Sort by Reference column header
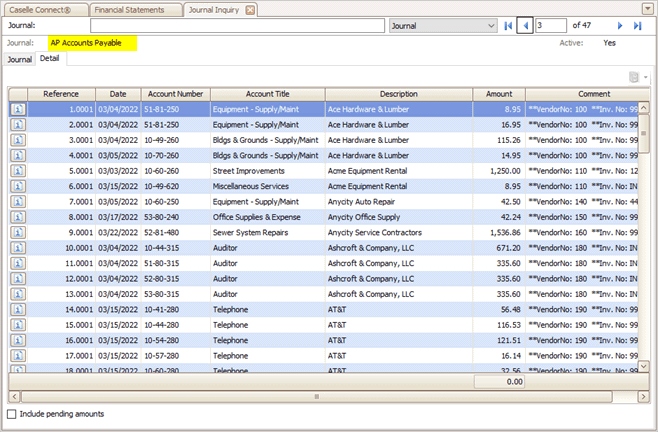 click(61, 94)
